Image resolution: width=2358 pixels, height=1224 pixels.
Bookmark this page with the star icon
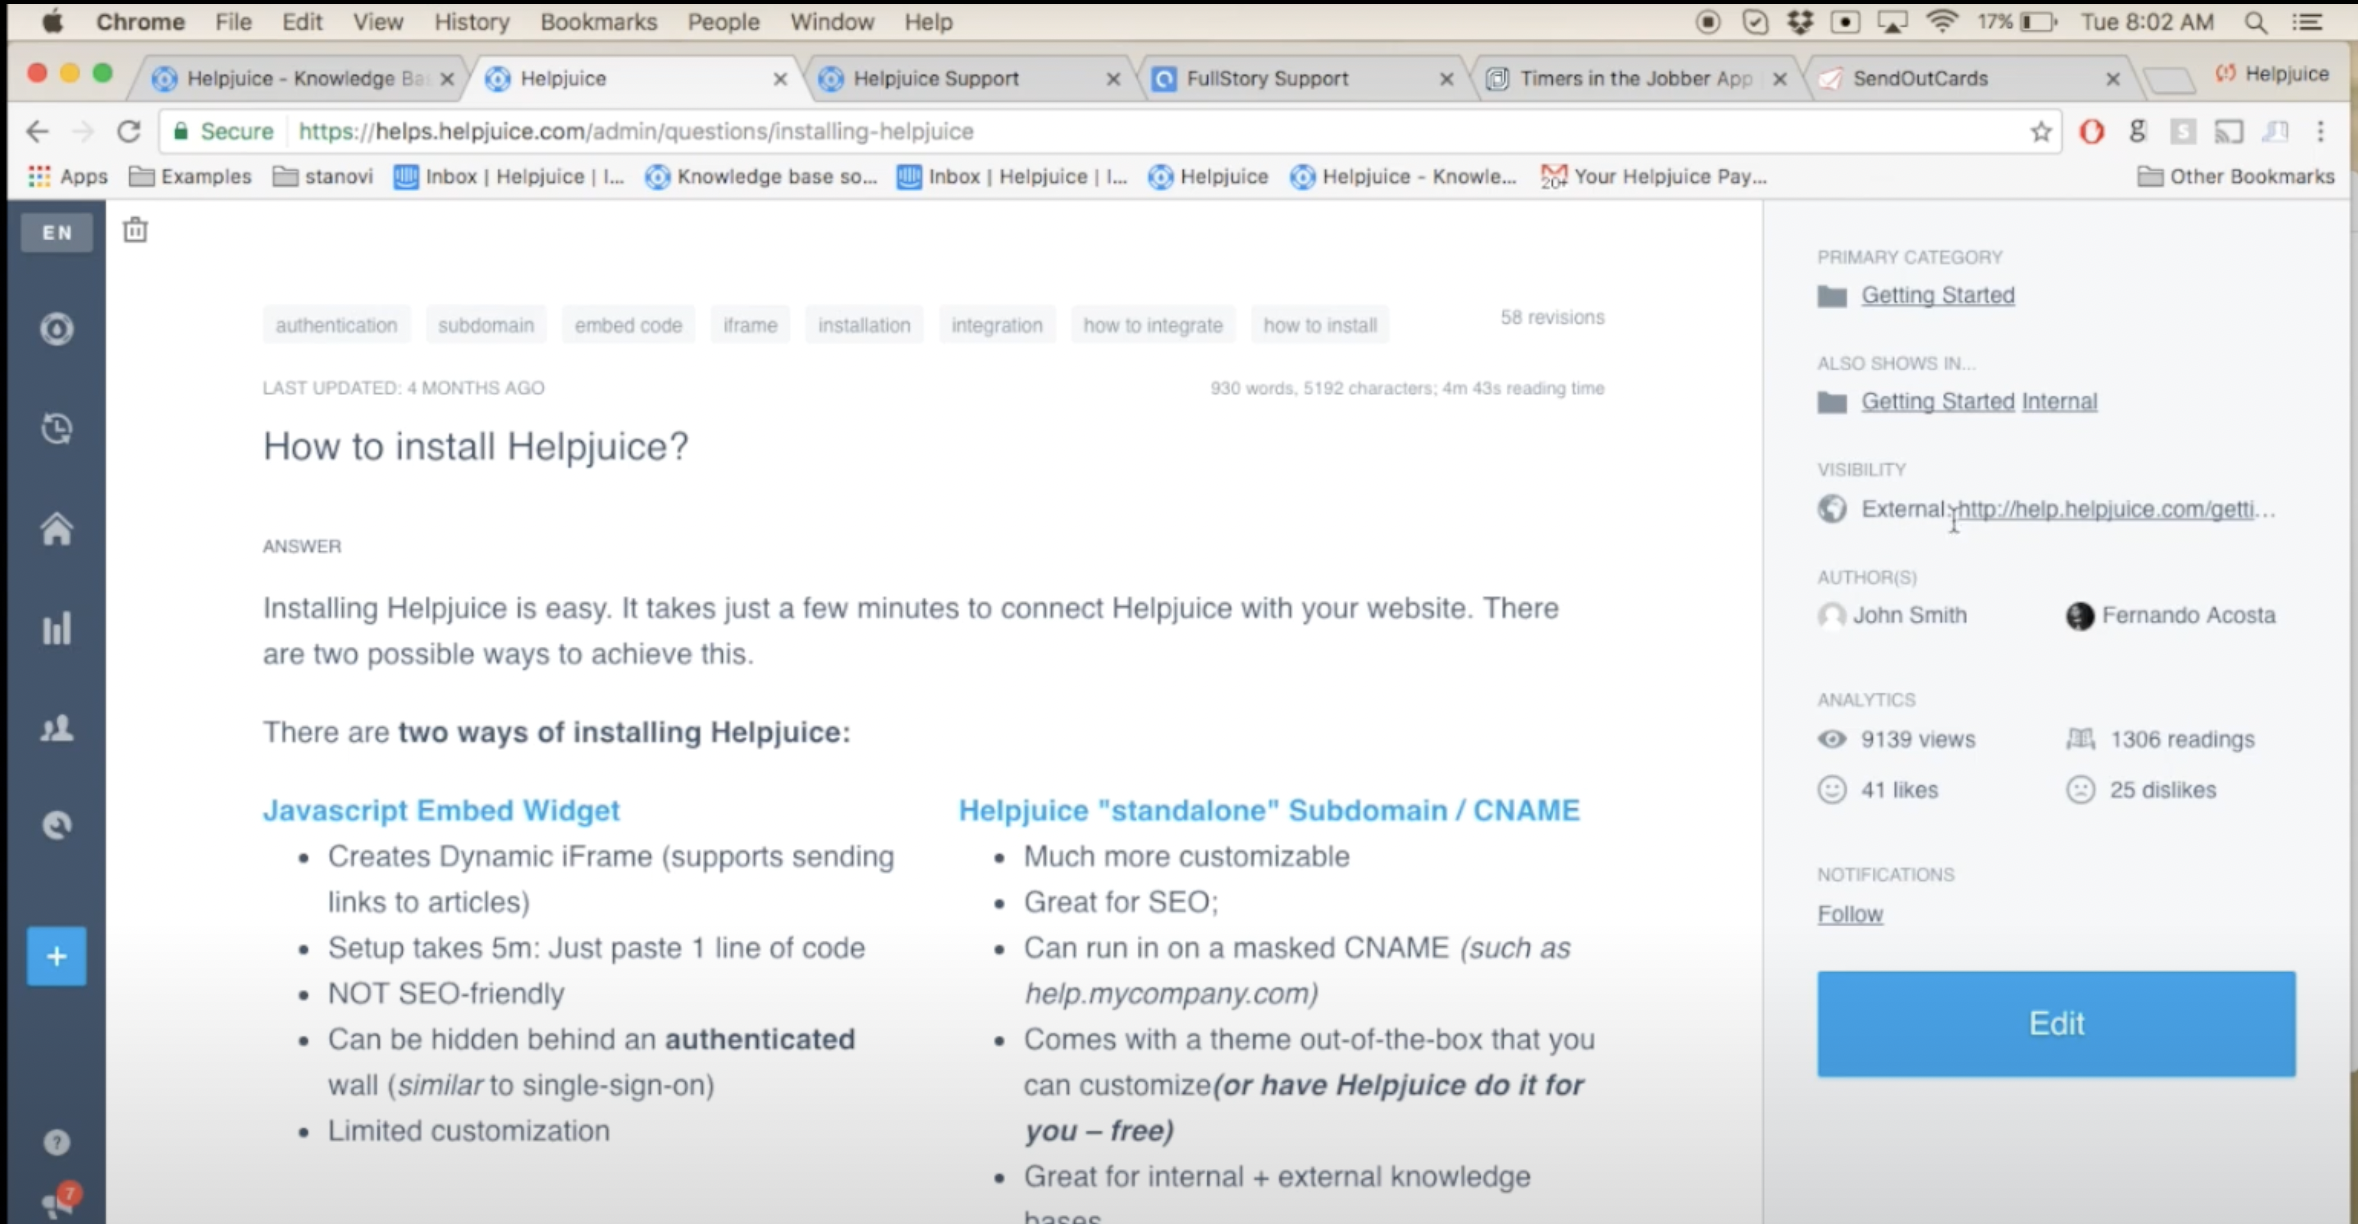pos(2040,131)
